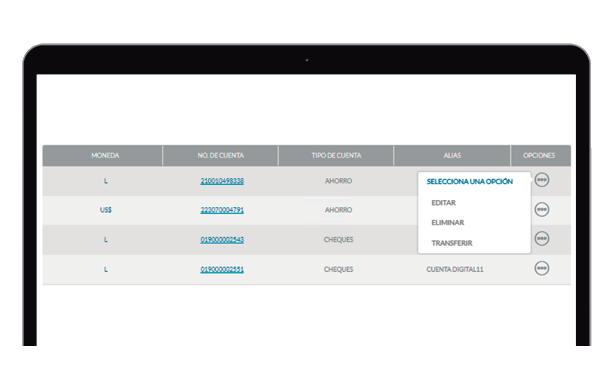Viewport: 612px width, 375px height.
Task: Open account number 223070004791 link
Action: [222, 210]
